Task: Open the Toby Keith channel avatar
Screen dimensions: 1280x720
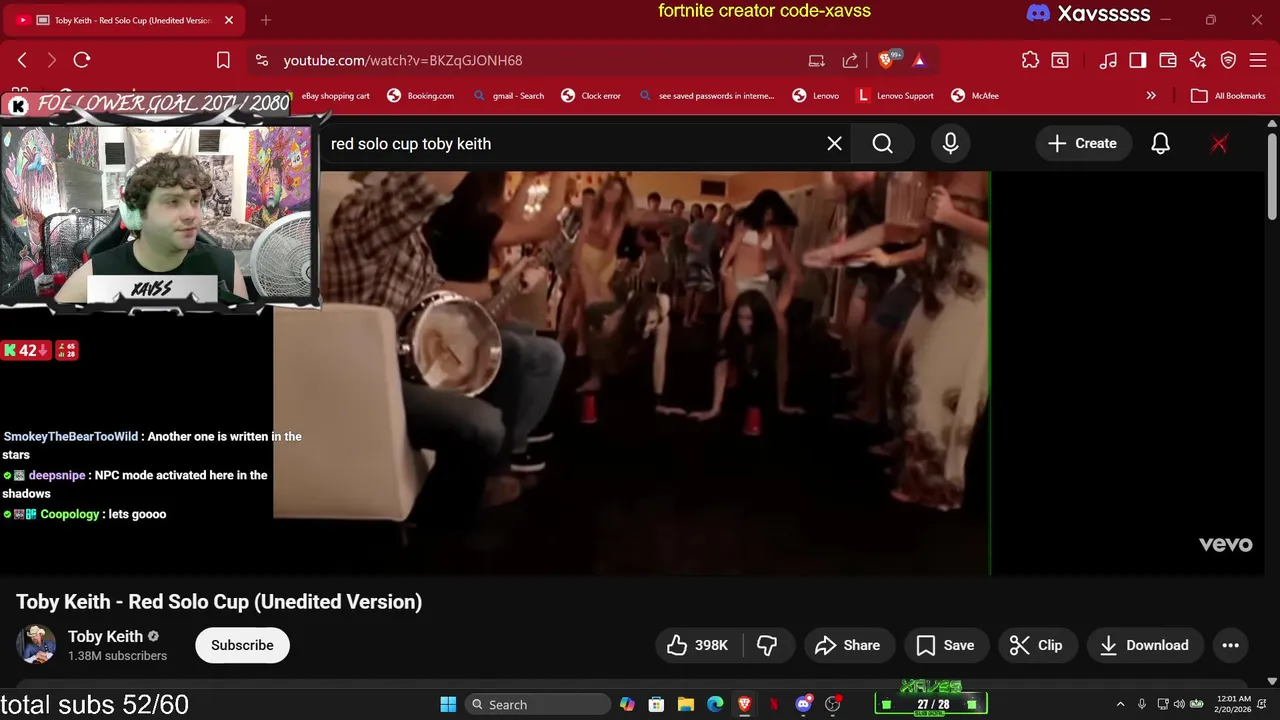Action: 36,645
